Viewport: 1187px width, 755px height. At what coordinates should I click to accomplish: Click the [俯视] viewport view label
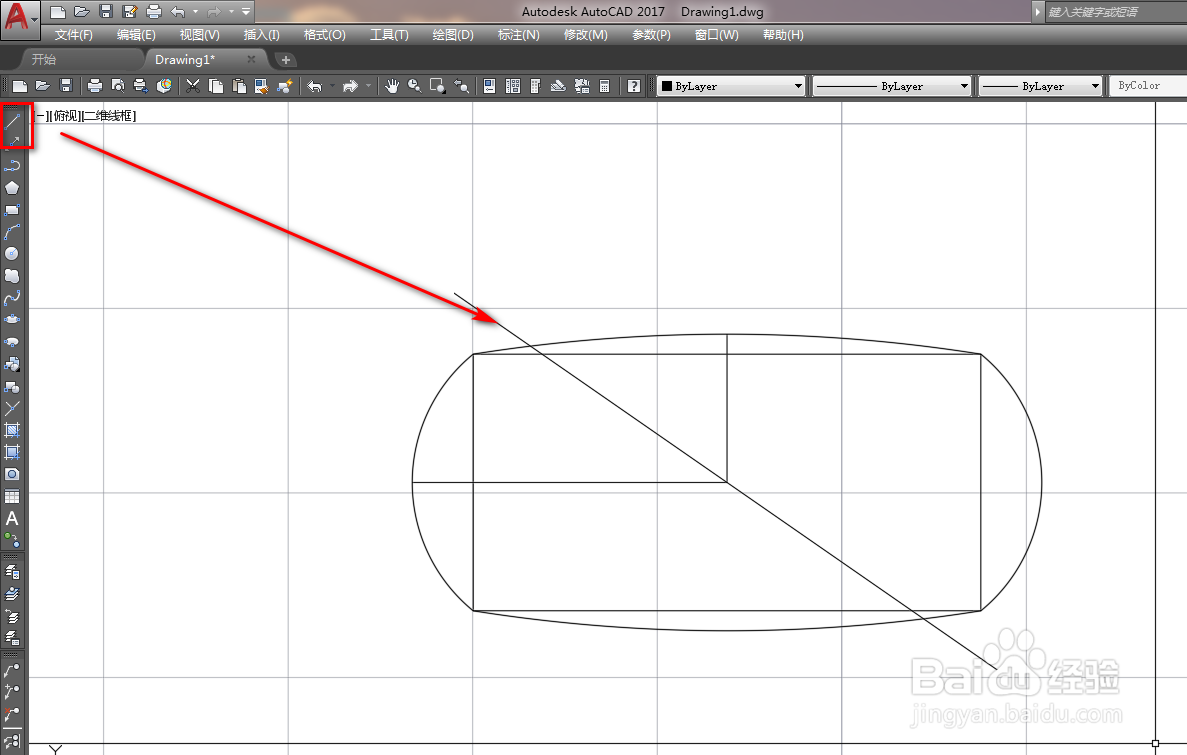[64, 116]
